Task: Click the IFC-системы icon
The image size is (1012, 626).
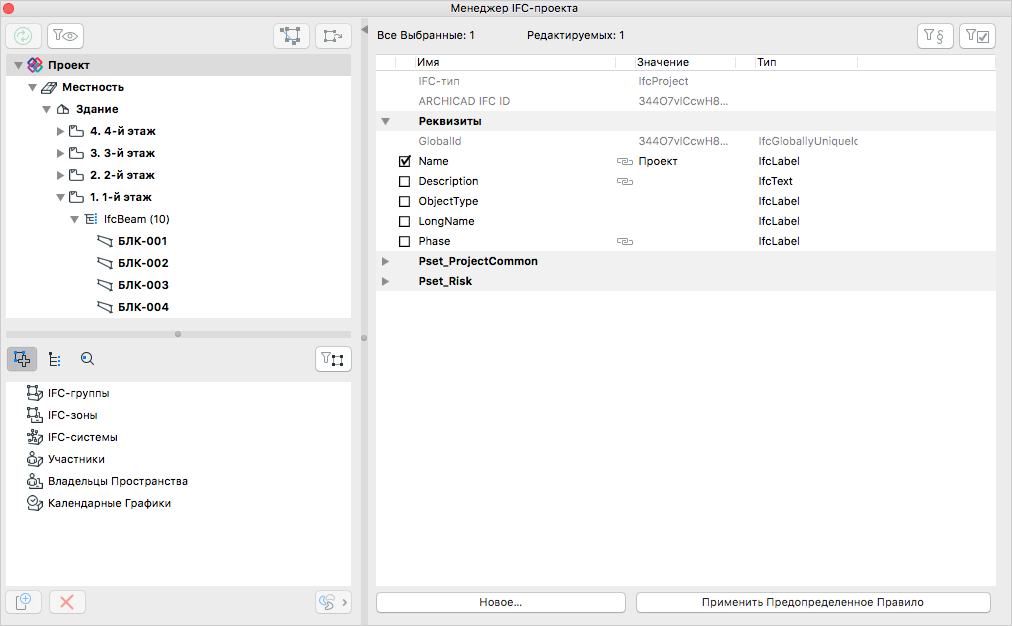Action: coord(34,437)
